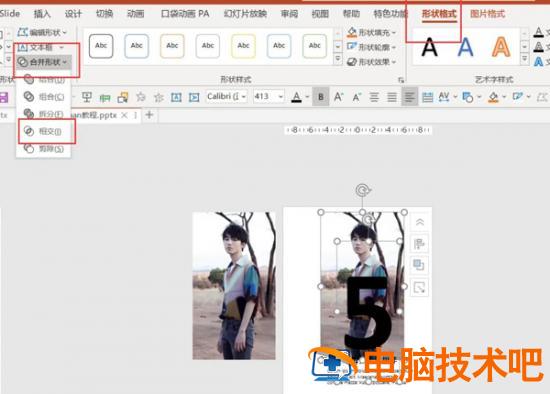Switch to the 设计 ribbon tab
The width and height of the screenshot is (550, 394).
click(73, 14)
